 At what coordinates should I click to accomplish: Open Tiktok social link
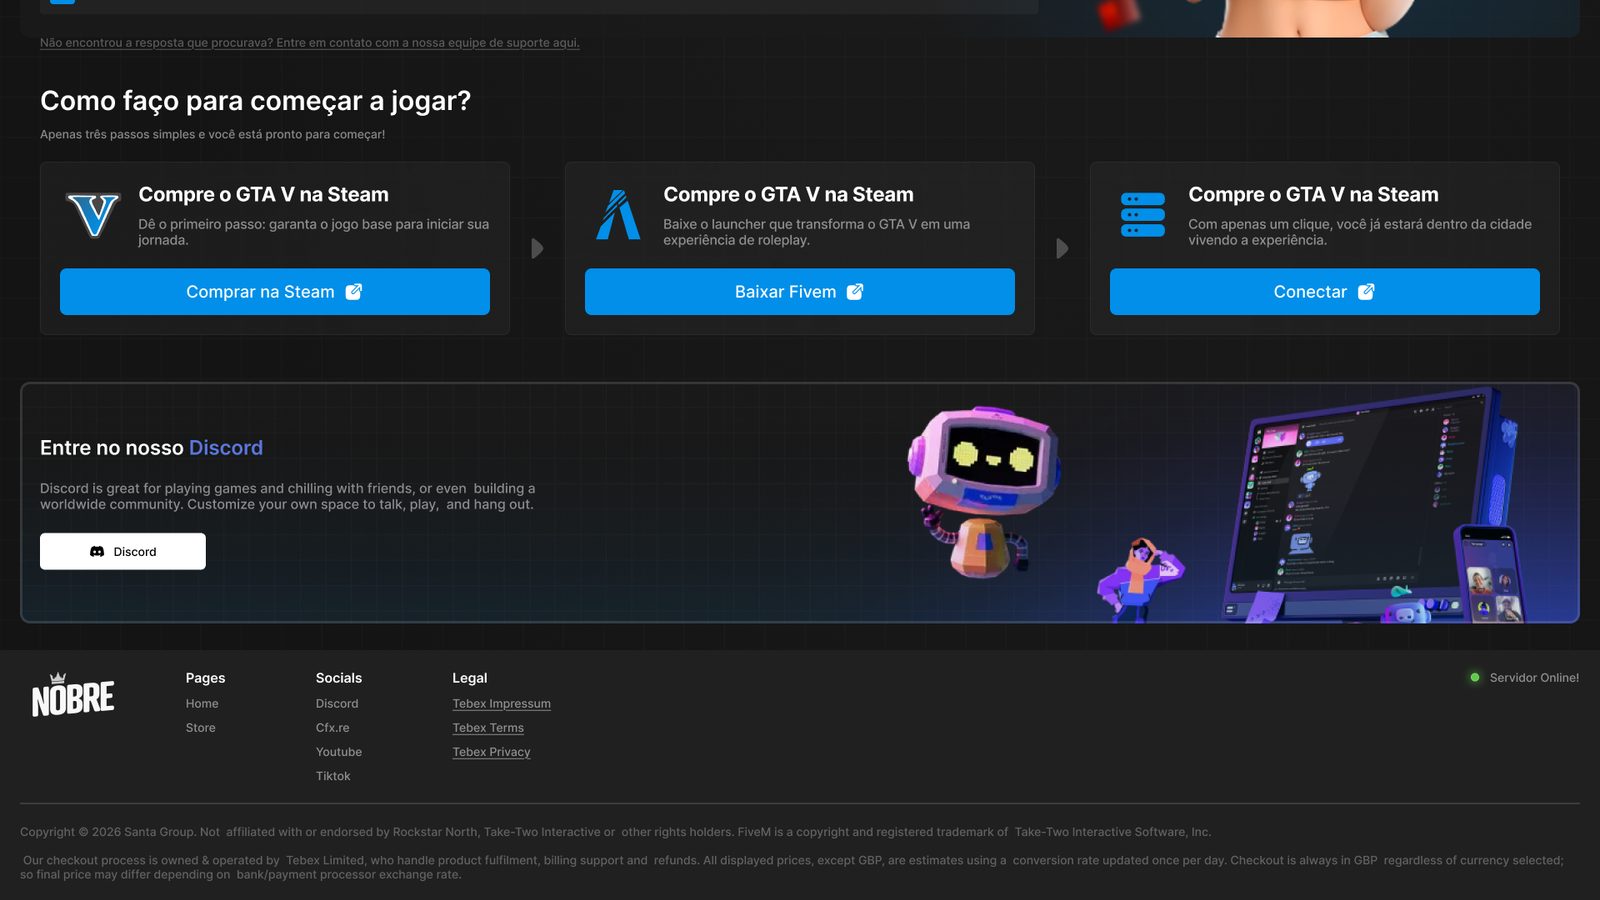(333, 776)
